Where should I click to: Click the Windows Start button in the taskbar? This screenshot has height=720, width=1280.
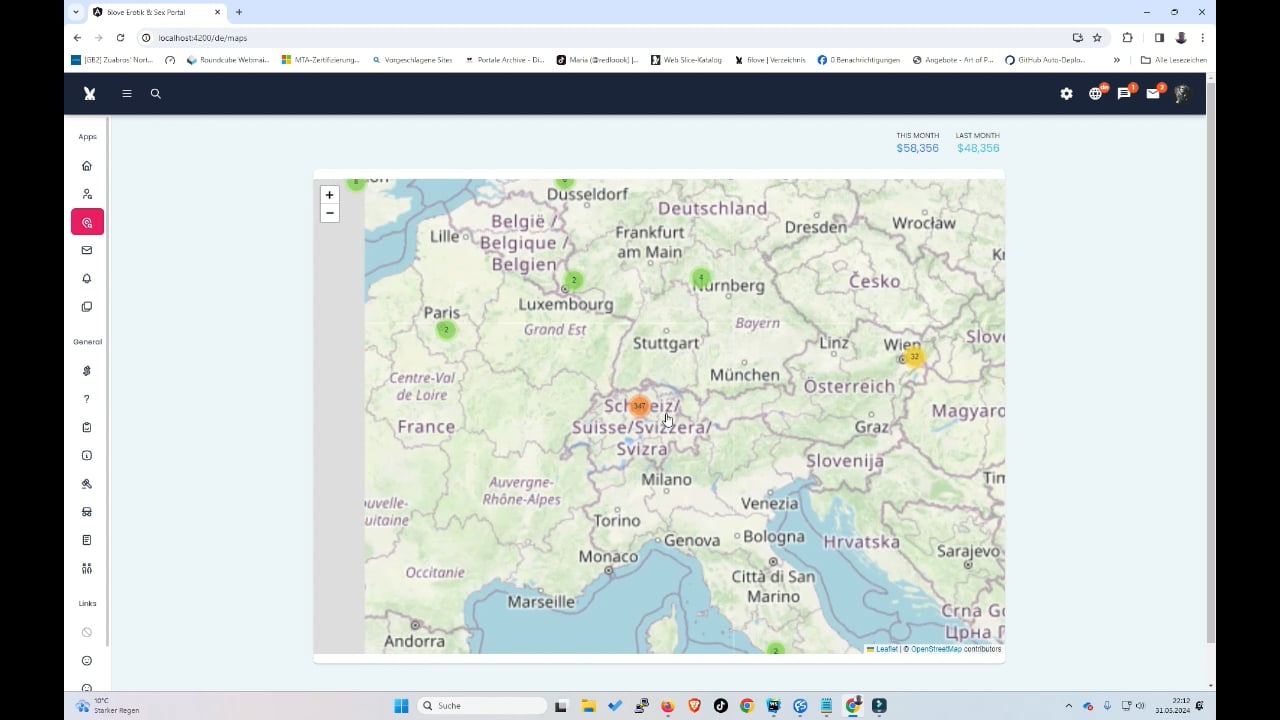[x=401, y=706]
